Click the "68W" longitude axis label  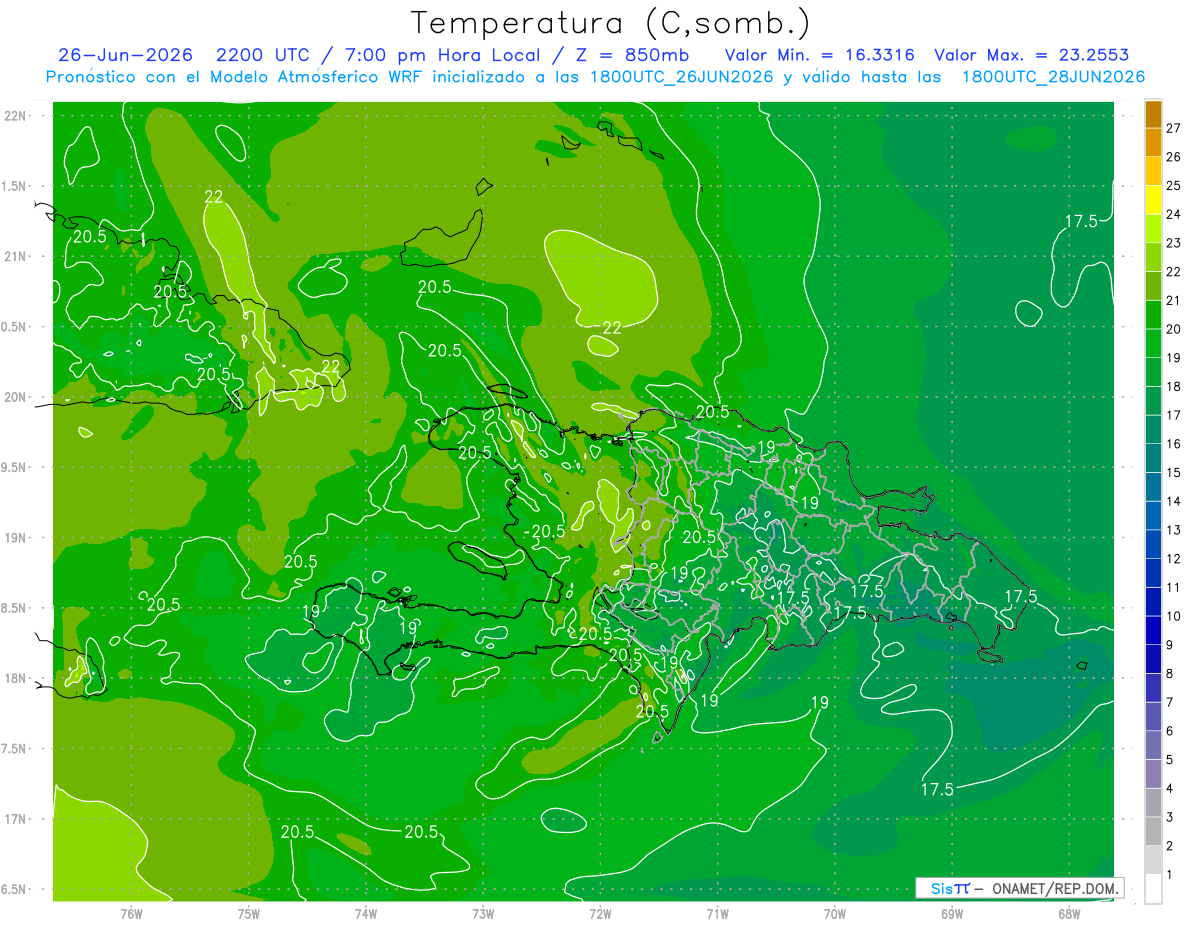pyautogui.click(x=1069, y=914)
